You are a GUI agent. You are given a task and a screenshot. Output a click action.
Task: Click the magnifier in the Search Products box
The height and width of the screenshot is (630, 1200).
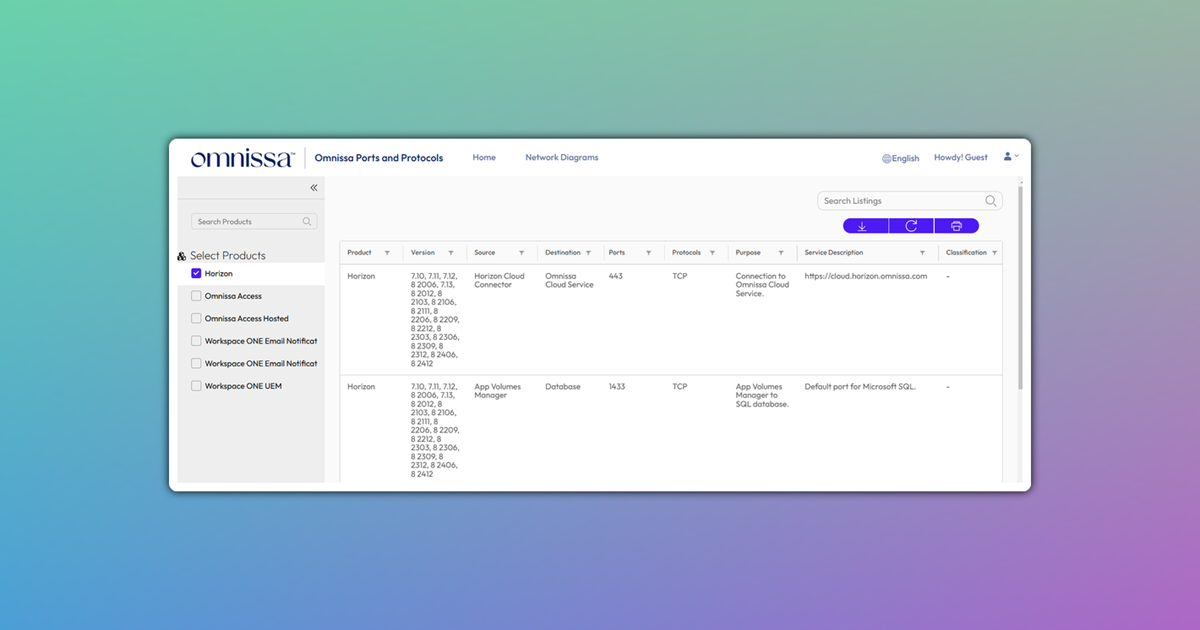(307, 221)
